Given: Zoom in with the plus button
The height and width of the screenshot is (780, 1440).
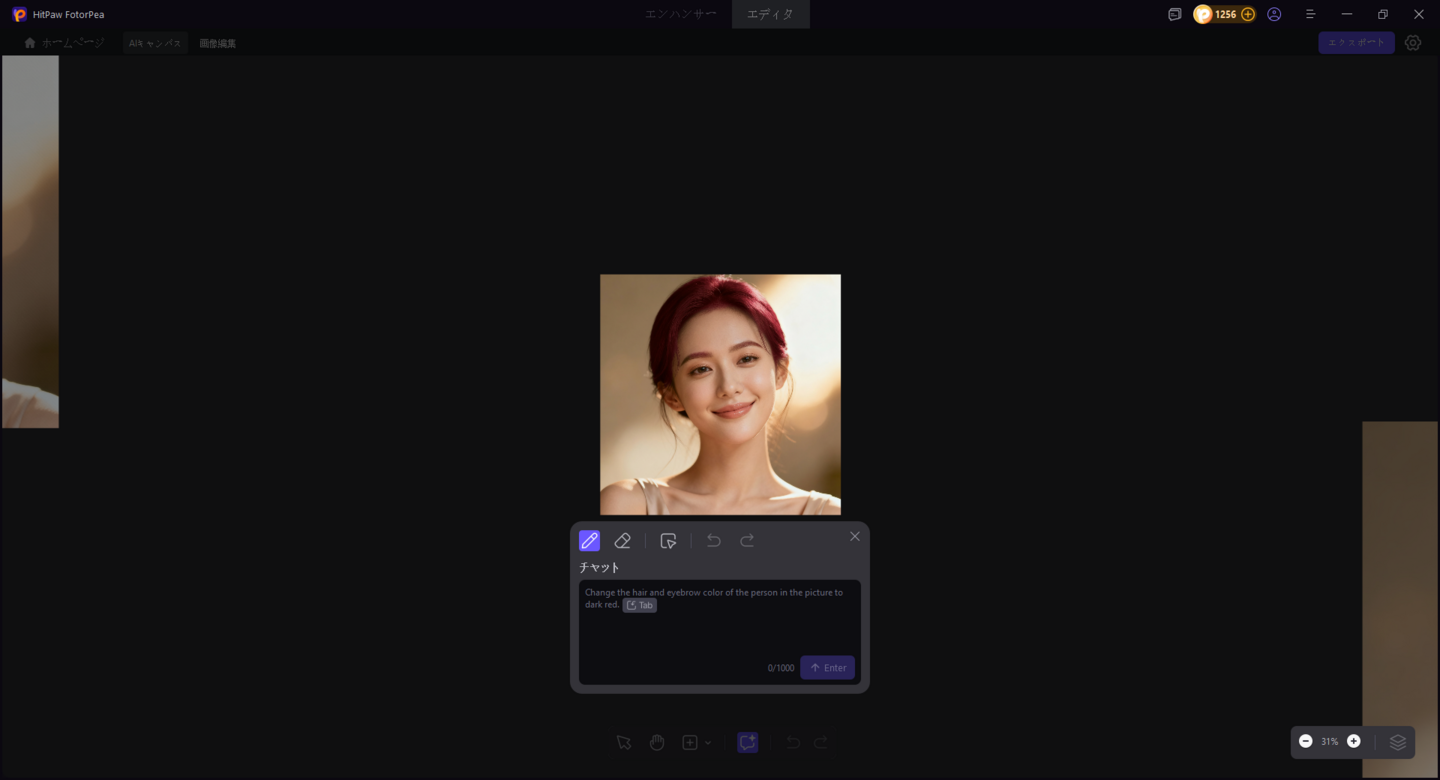Looking at the screenshot, I should 1354,742.
